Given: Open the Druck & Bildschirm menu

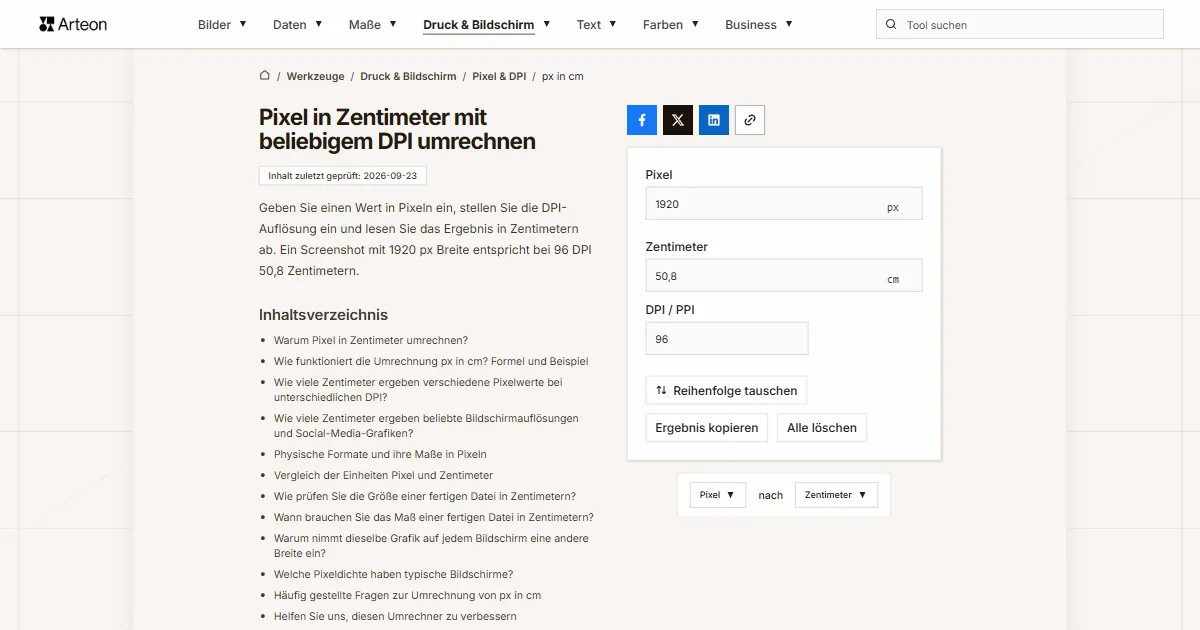Looking at the screenshot, I should click(x=487, y=24).
